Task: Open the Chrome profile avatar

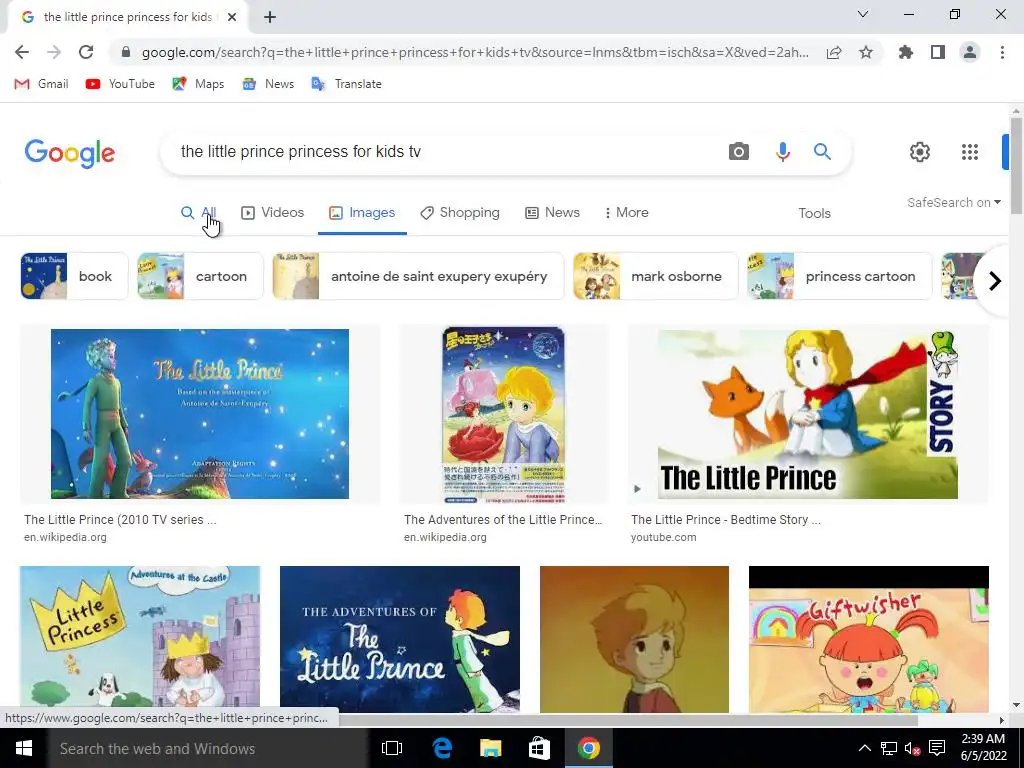Action: click(x=970, y=52)
